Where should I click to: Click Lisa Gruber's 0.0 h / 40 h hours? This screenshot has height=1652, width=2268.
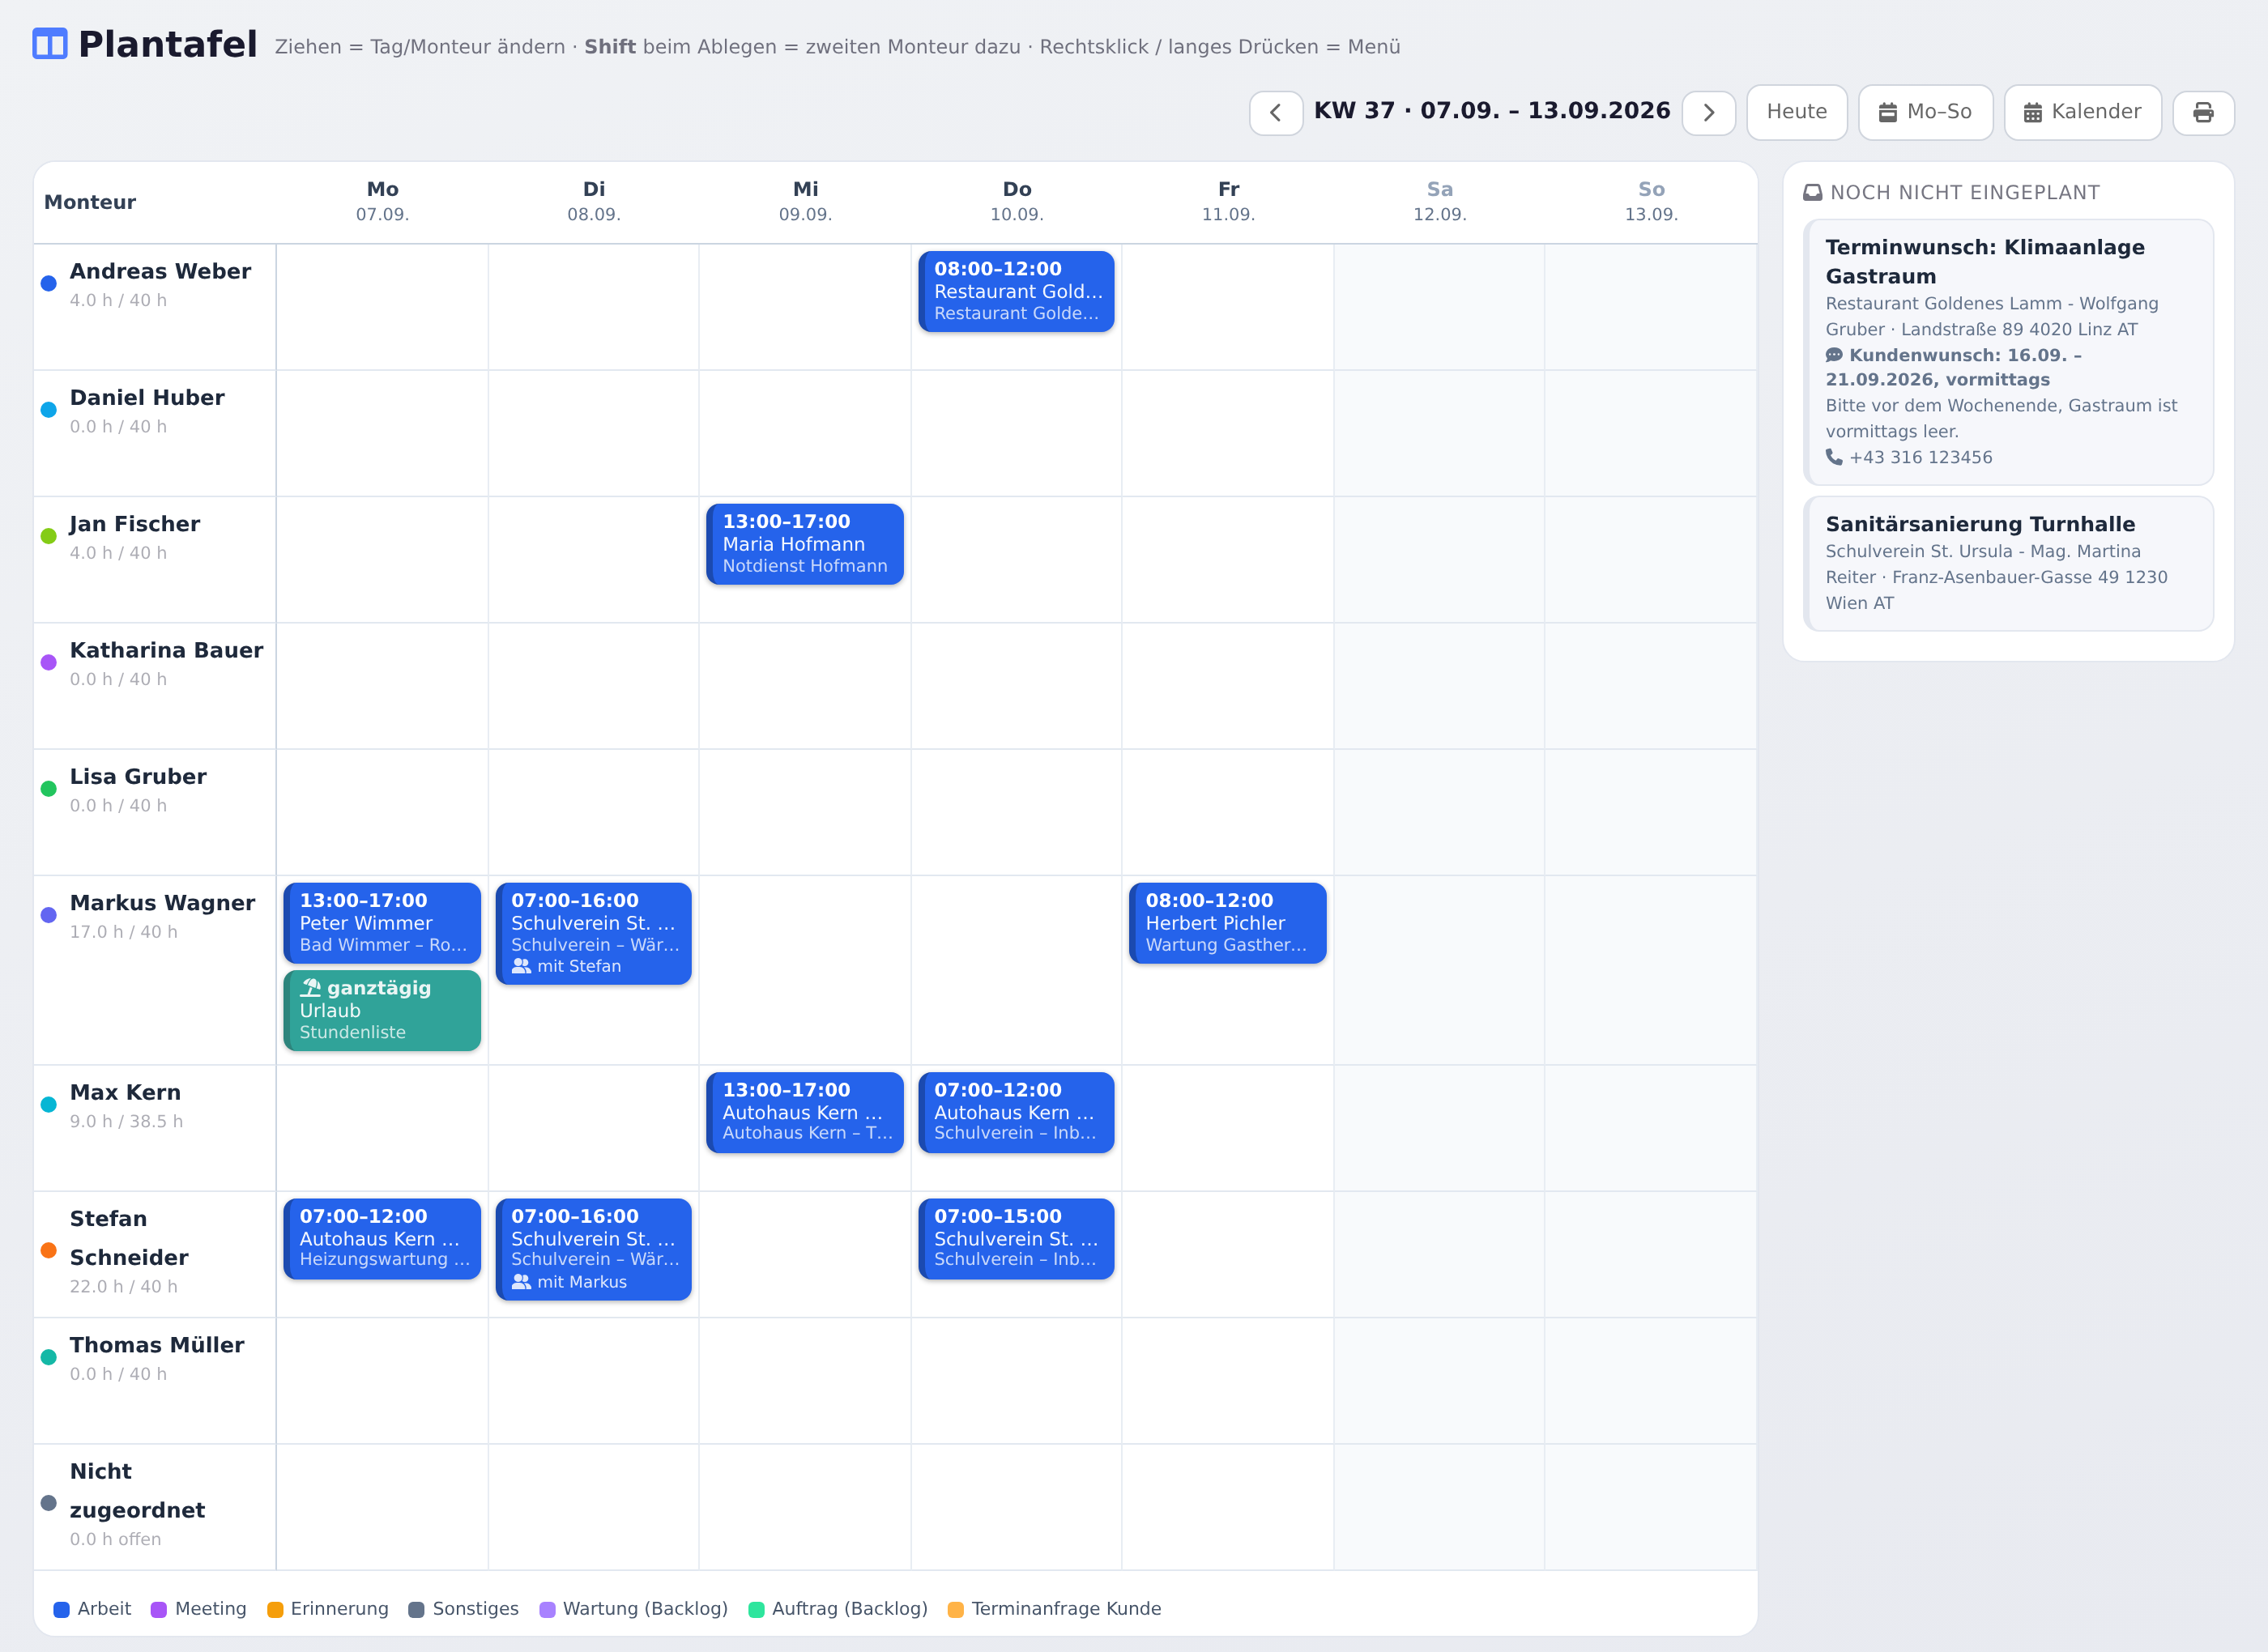[118, 805]
